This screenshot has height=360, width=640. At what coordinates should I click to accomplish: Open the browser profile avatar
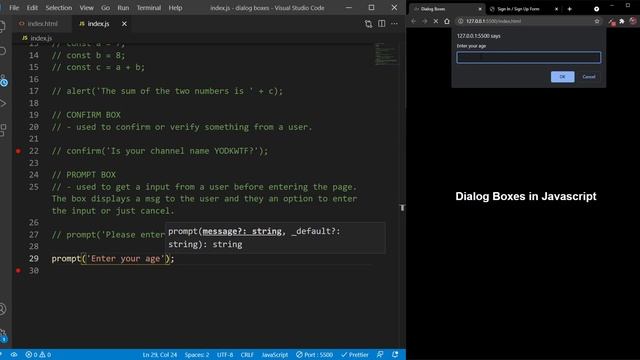click(x=633, y=21)
